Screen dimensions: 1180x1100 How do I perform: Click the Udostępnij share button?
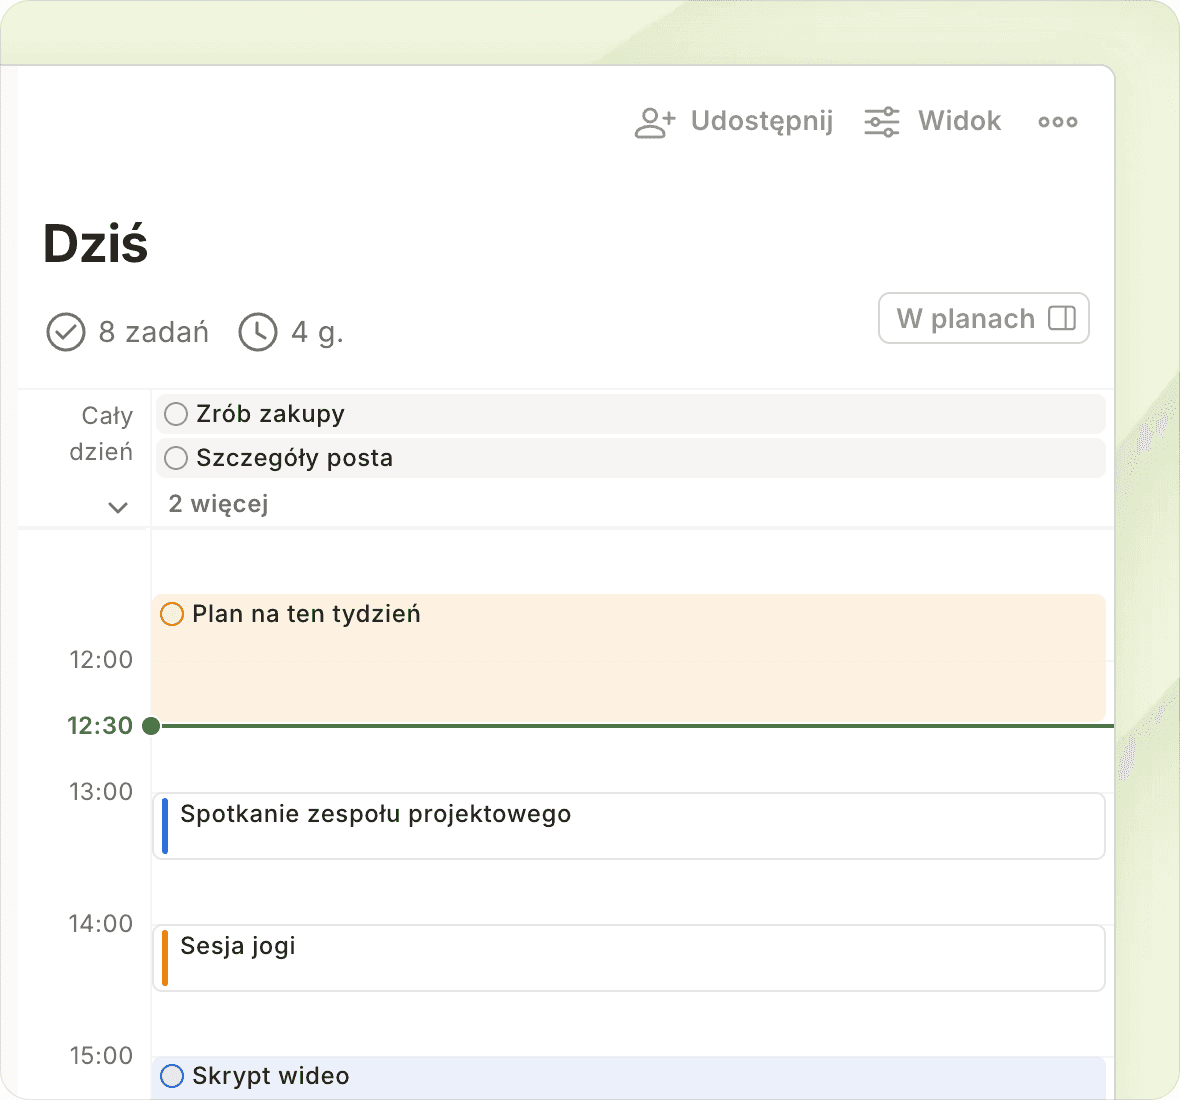tap(761, 121)
